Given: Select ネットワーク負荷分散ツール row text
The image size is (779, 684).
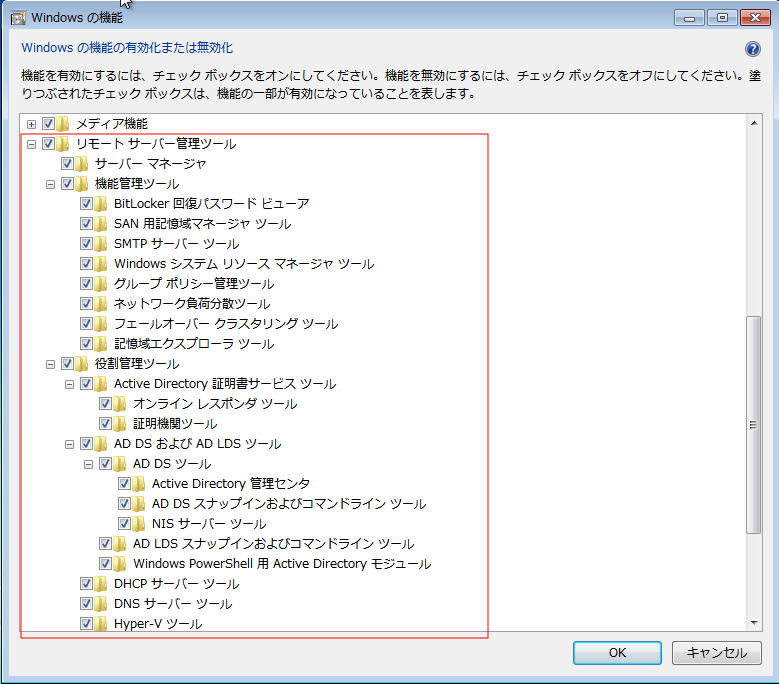Looking at the screenshot, I should 192,304.
